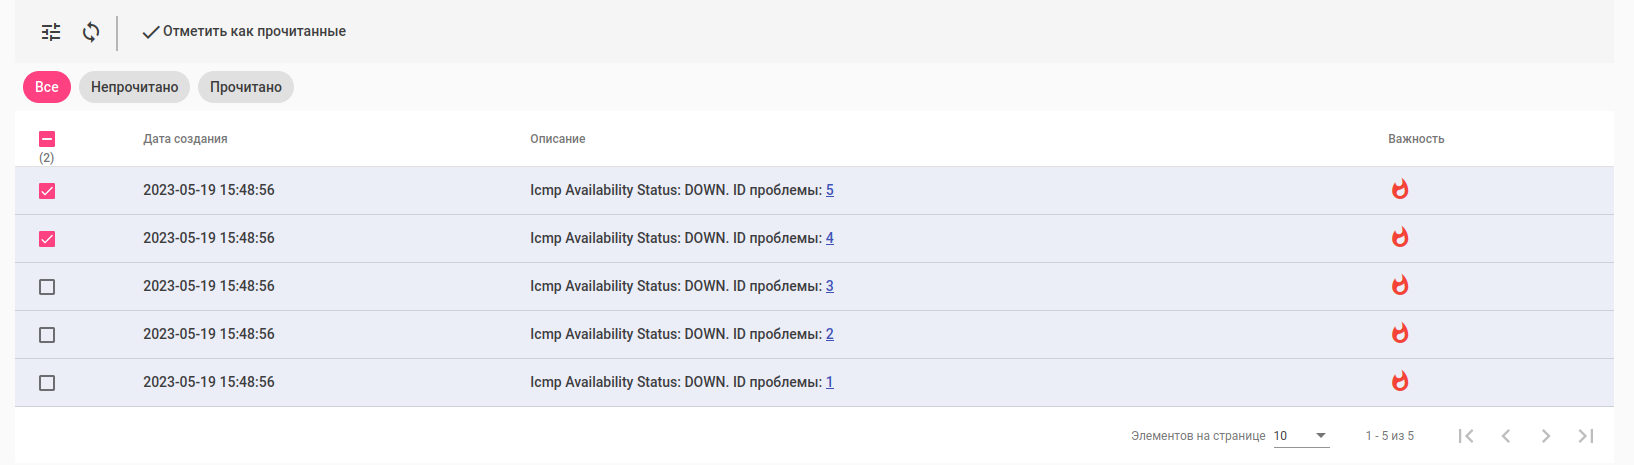The width and height of the screenshot is (1634, 465).
Task: Click Отметить как прочитанные button
Action: (x=244, y=32)
